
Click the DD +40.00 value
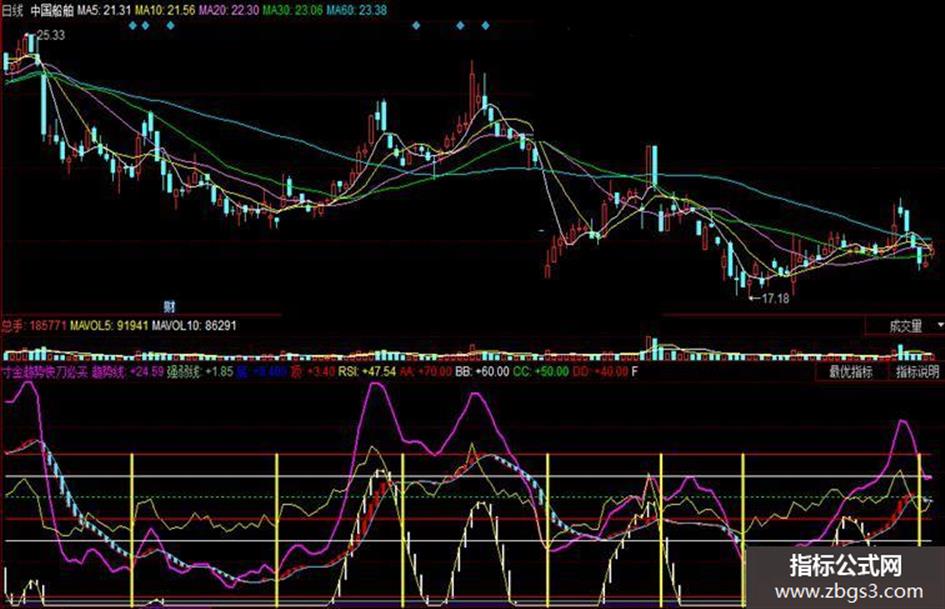600,371
